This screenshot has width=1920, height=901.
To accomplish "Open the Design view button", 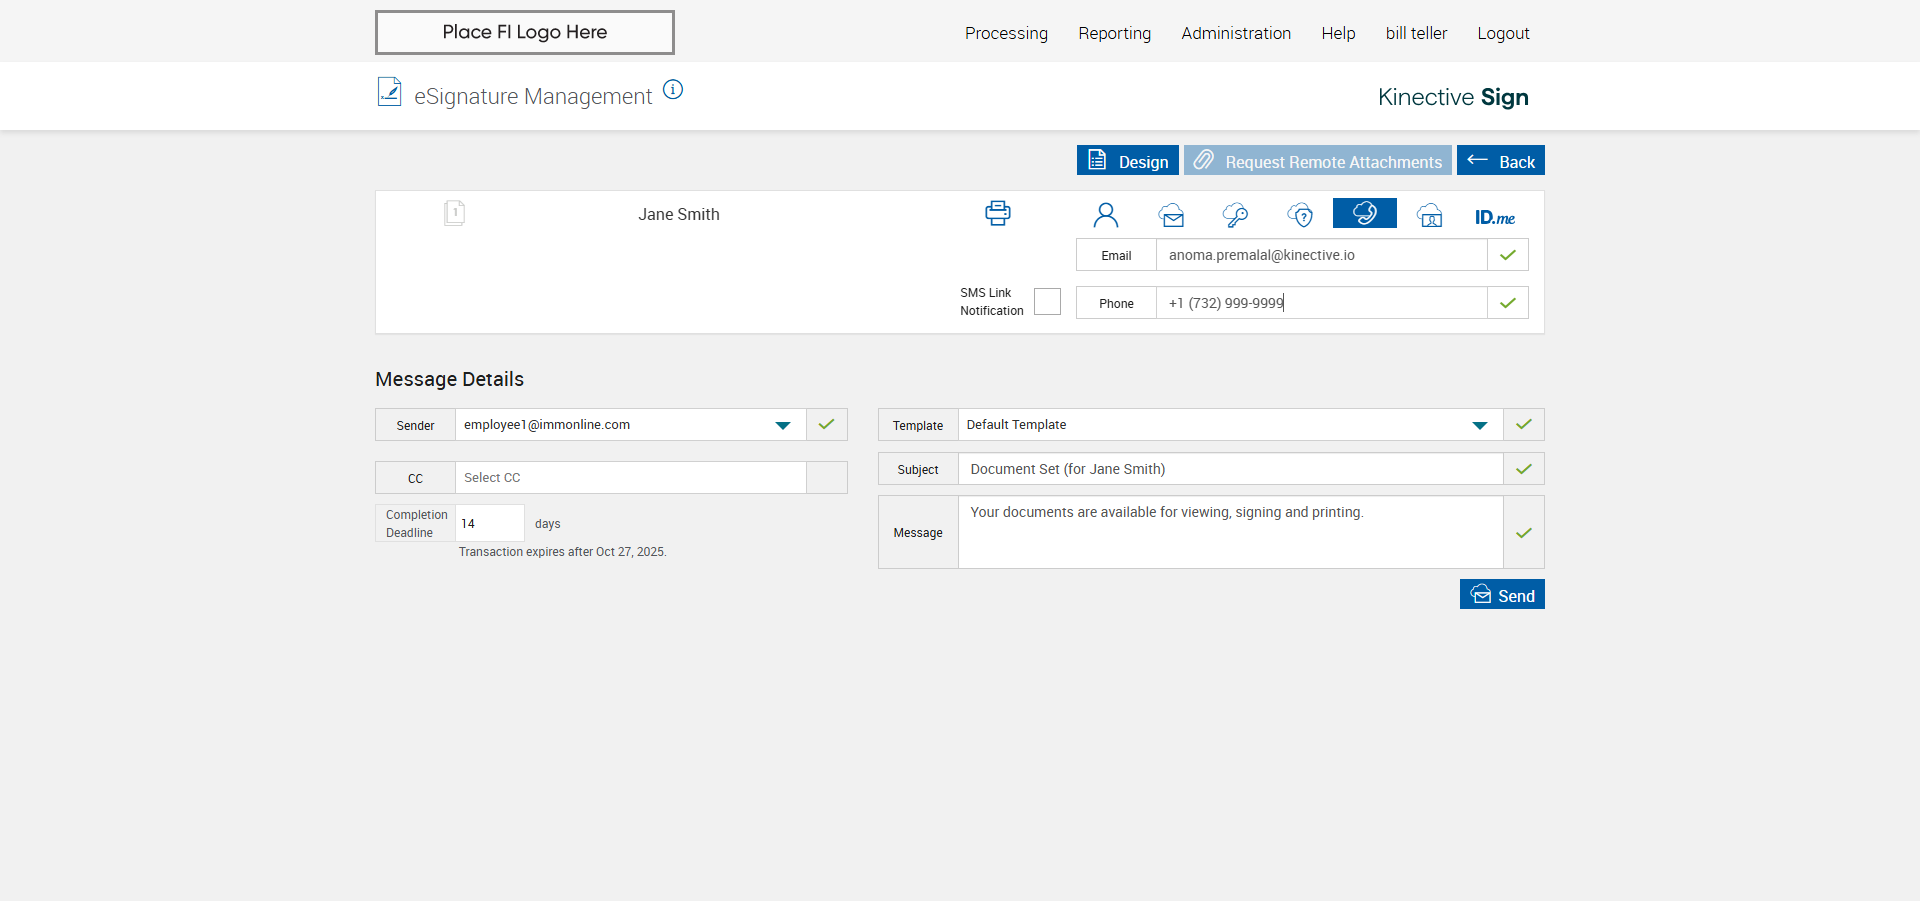I will tap(1127, 161).
